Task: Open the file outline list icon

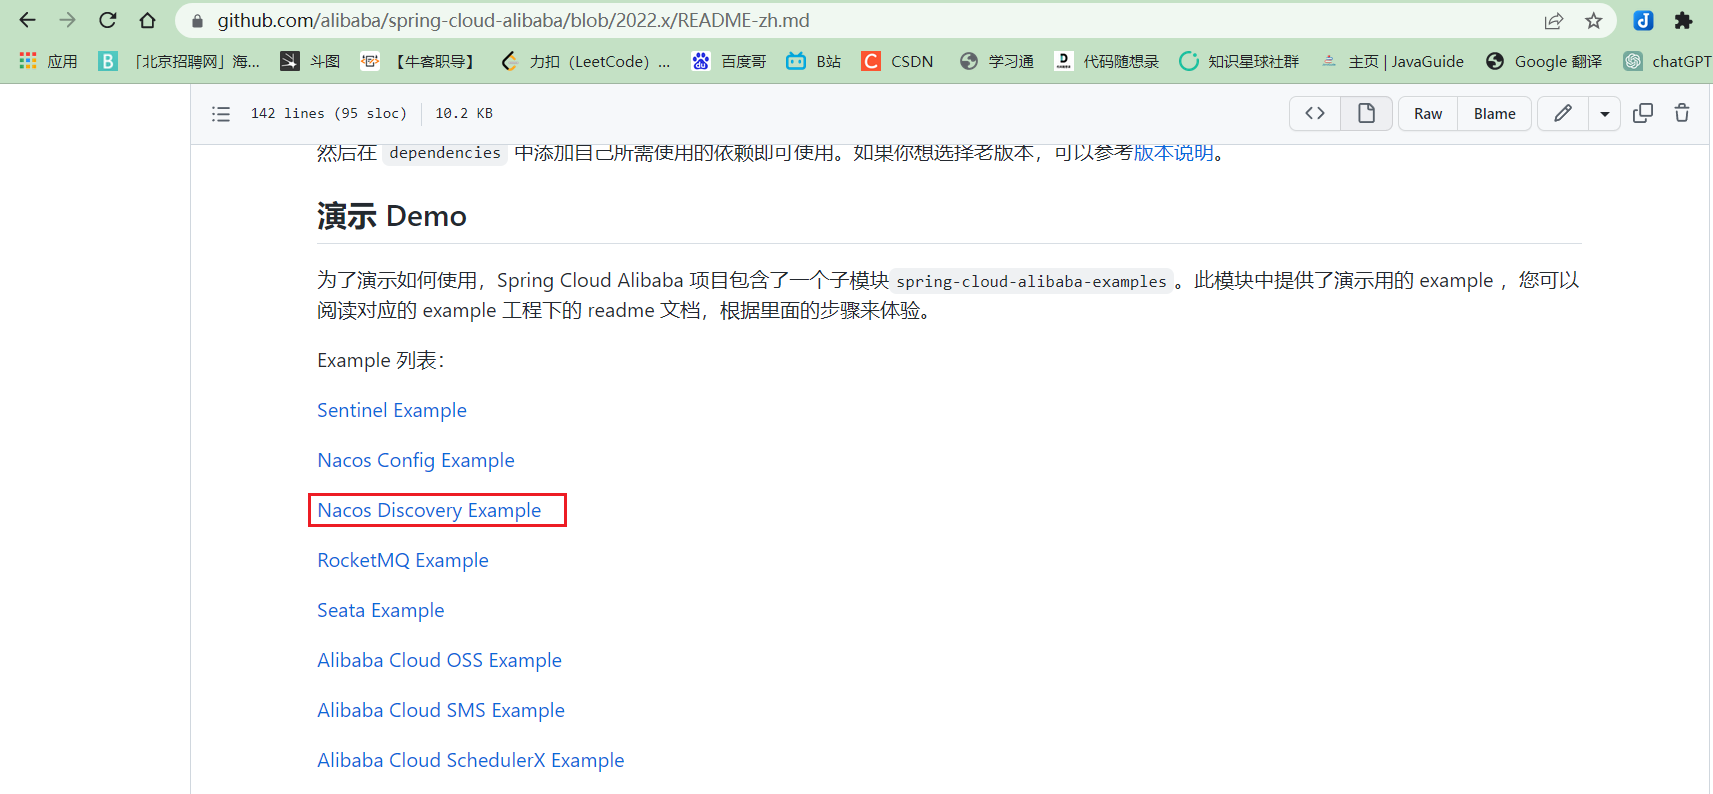Action: (x=221, y=114)
